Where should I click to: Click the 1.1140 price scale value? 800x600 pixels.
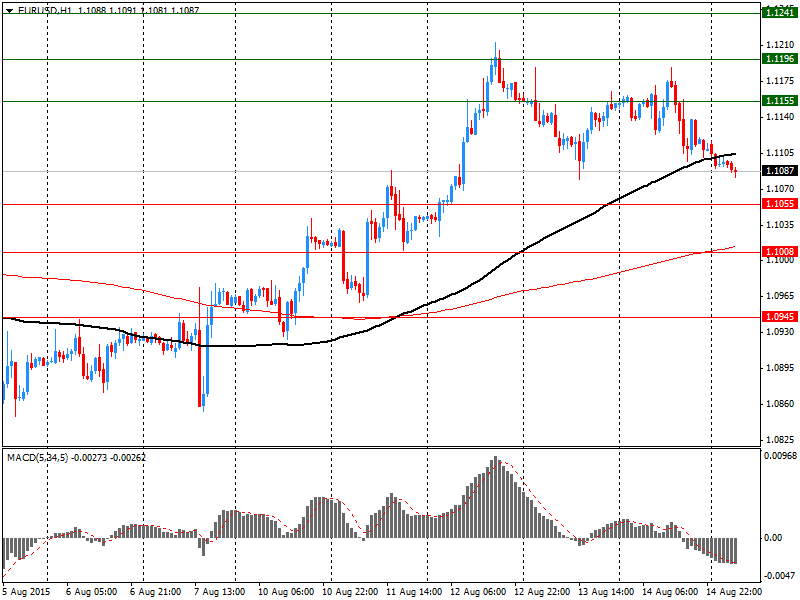point(781,117)
